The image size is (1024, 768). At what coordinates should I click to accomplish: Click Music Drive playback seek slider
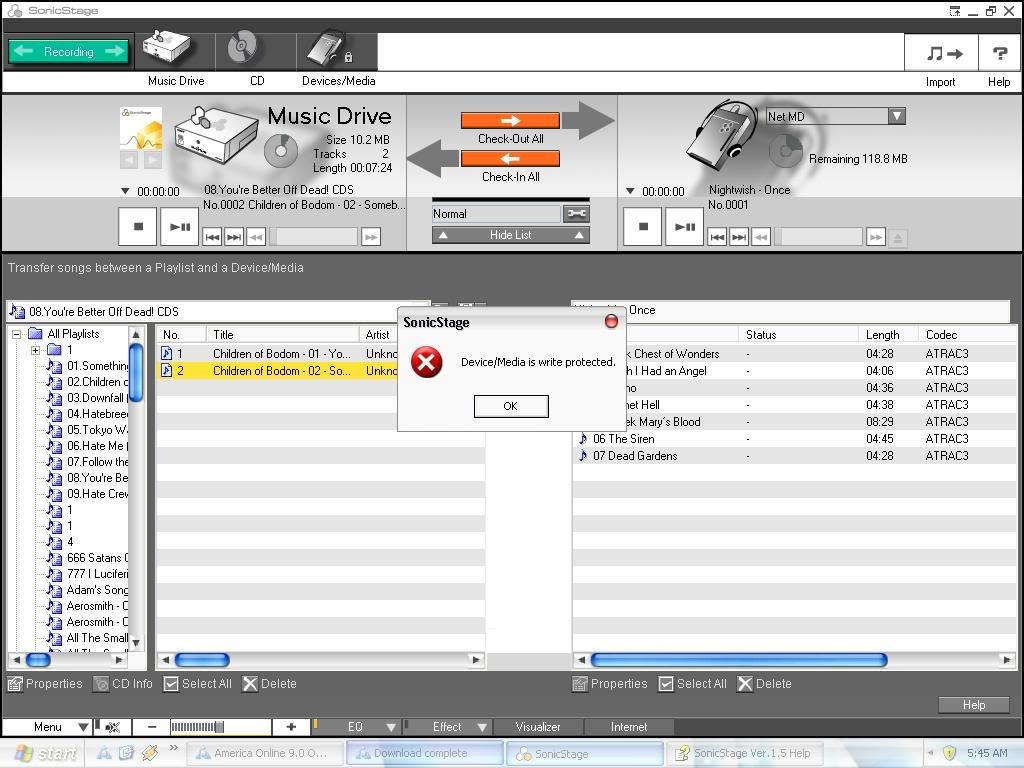pos(313,236)
